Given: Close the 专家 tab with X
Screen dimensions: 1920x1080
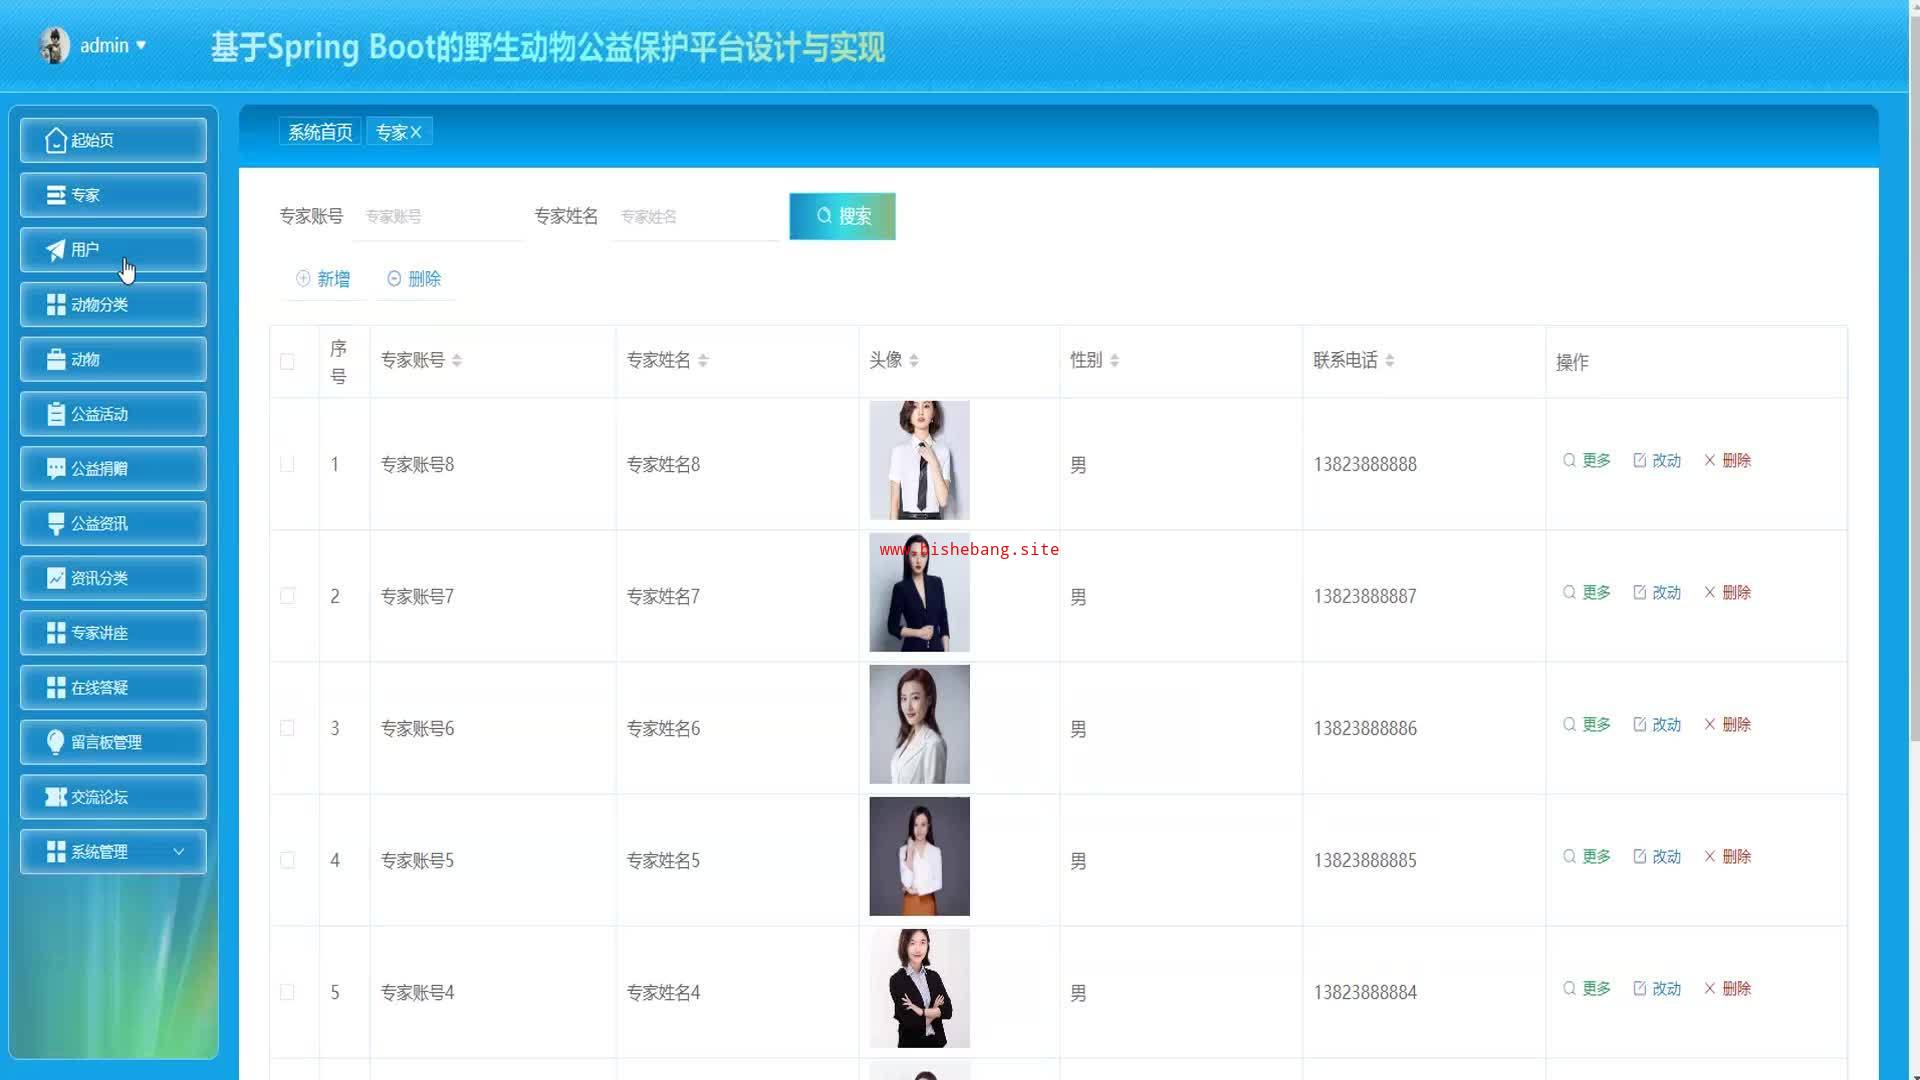Looking at the screenshot, I should coord(416,132).
